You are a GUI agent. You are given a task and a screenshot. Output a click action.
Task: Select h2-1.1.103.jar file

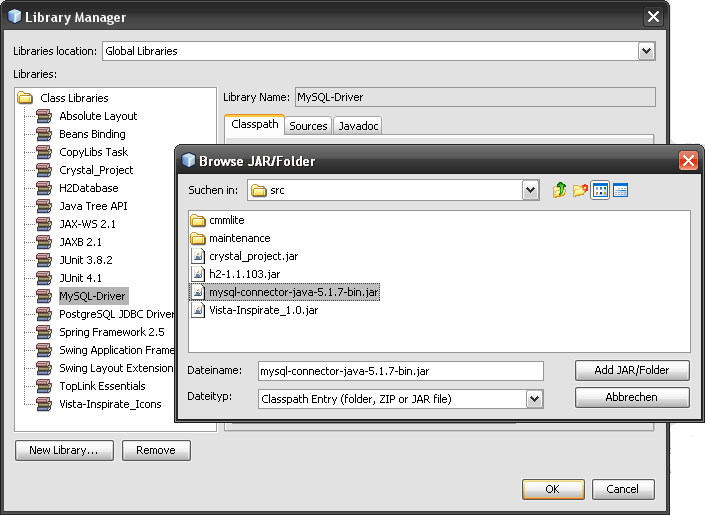[x=244, y=274]
